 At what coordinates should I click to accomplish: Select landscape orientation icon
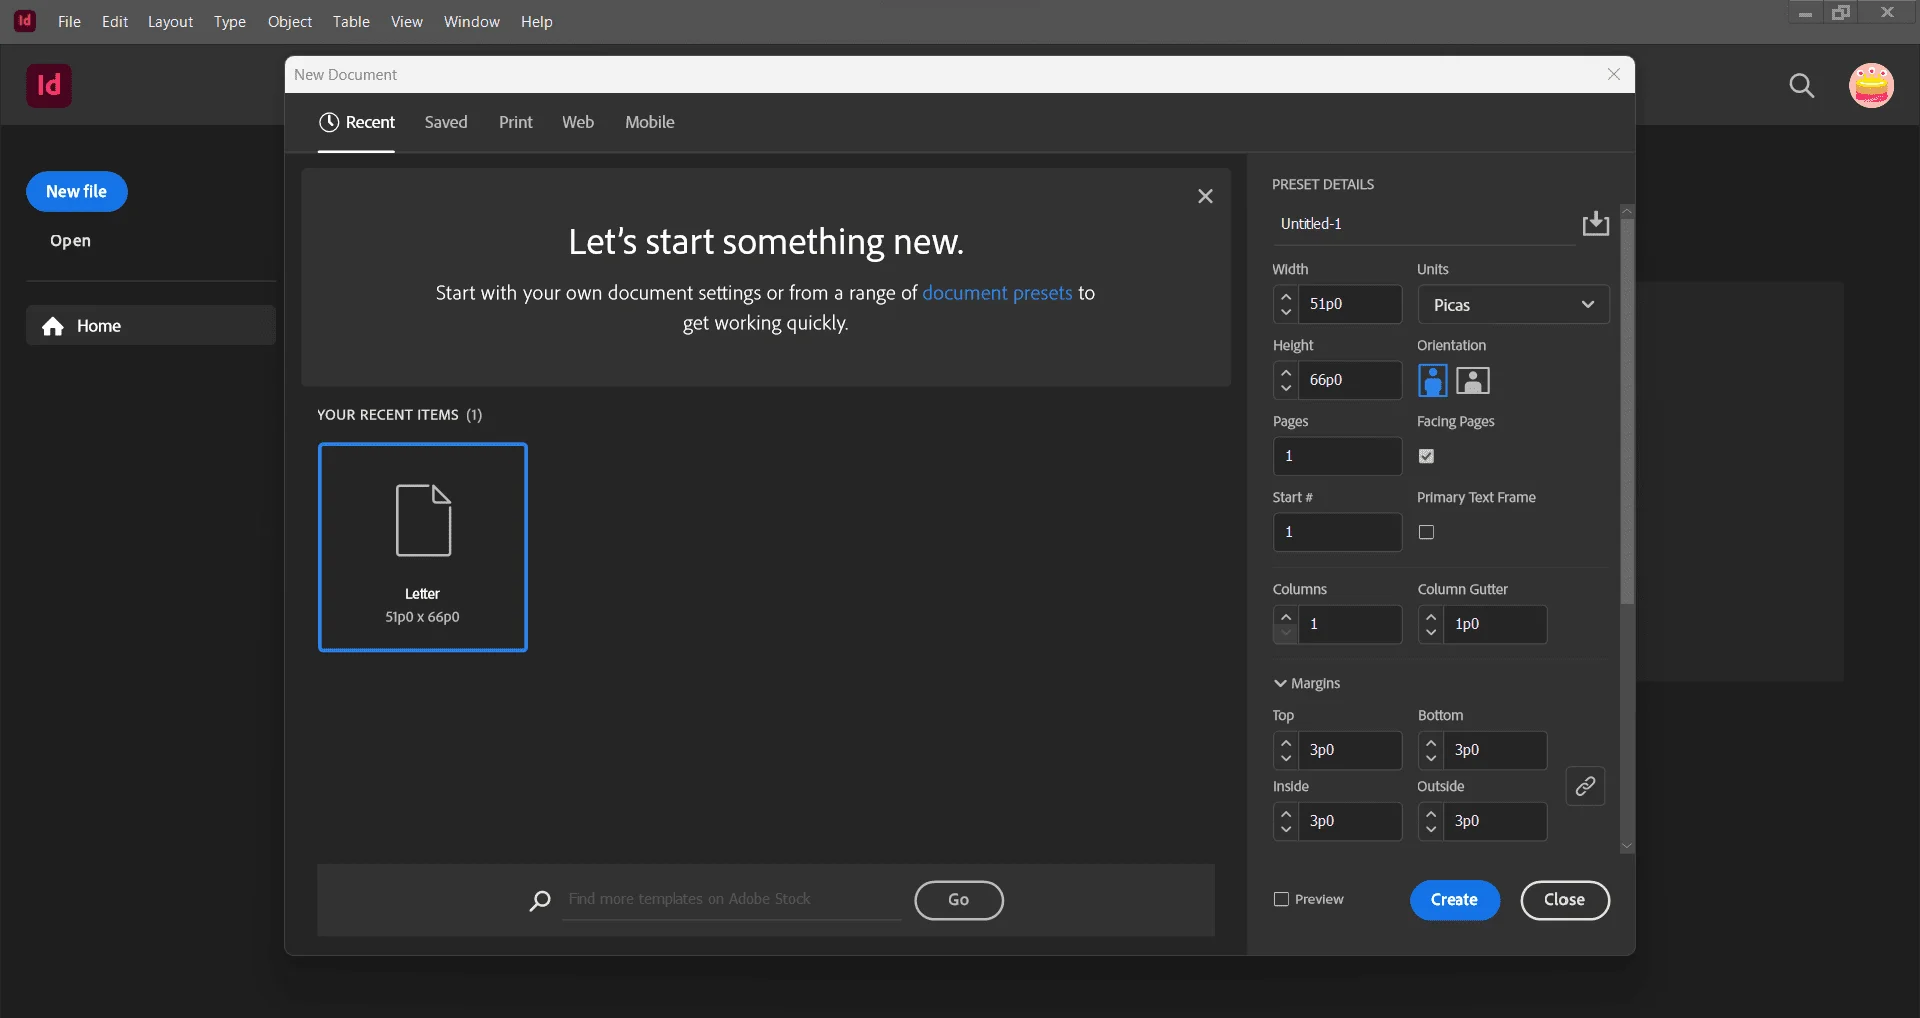click(1473, 380)
